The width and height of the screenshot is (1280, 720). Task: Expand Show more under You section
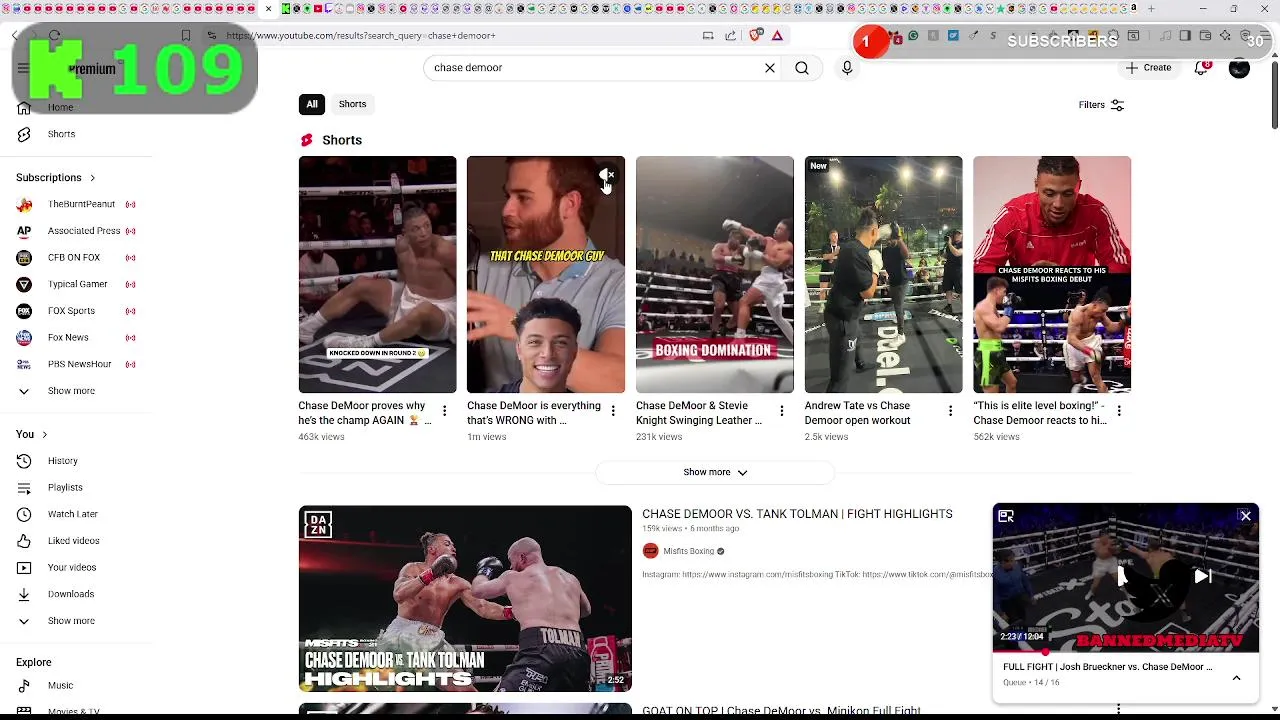(x=71, y=621)
